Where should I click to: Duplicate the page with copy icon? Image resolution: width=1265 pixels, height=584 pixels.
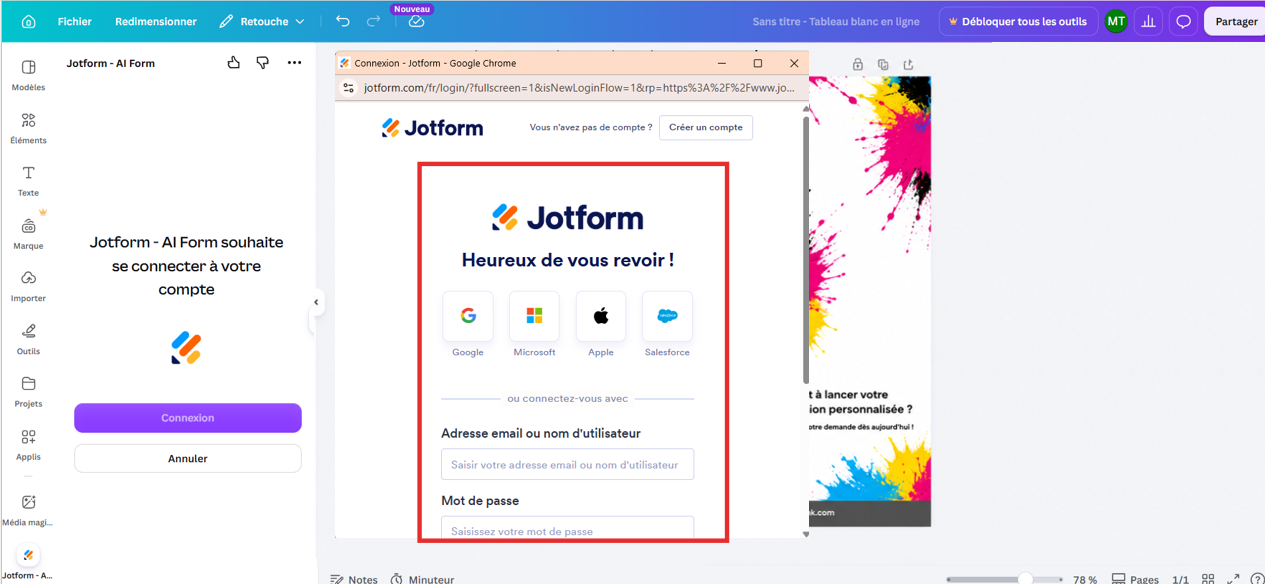[883, 64]
